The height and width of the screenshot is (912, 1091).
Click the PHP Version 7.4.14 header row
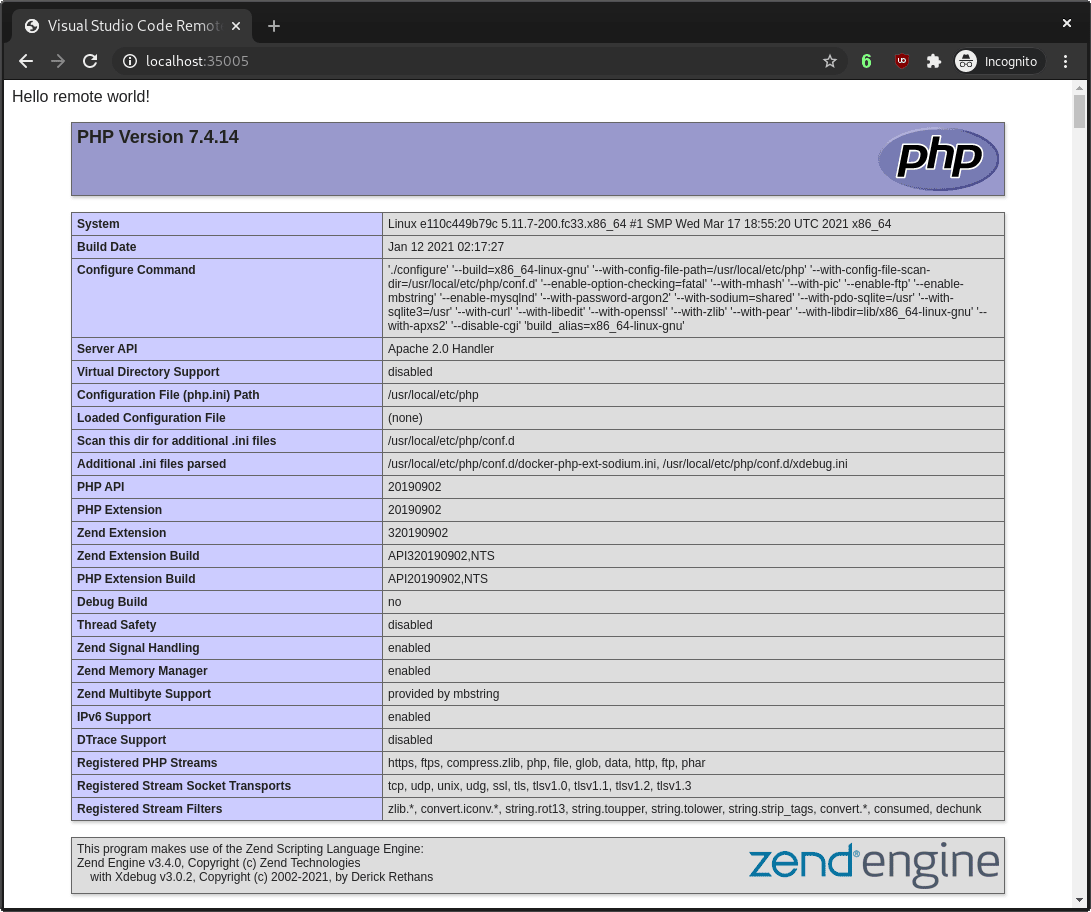tap(157, 137)
